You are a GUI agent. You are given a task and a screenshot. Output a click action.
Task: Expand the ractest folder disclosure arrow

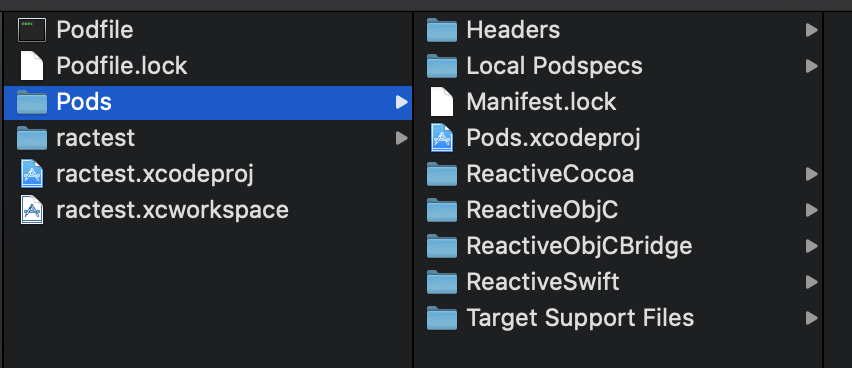pyautogui.click(x=402, y=138)
